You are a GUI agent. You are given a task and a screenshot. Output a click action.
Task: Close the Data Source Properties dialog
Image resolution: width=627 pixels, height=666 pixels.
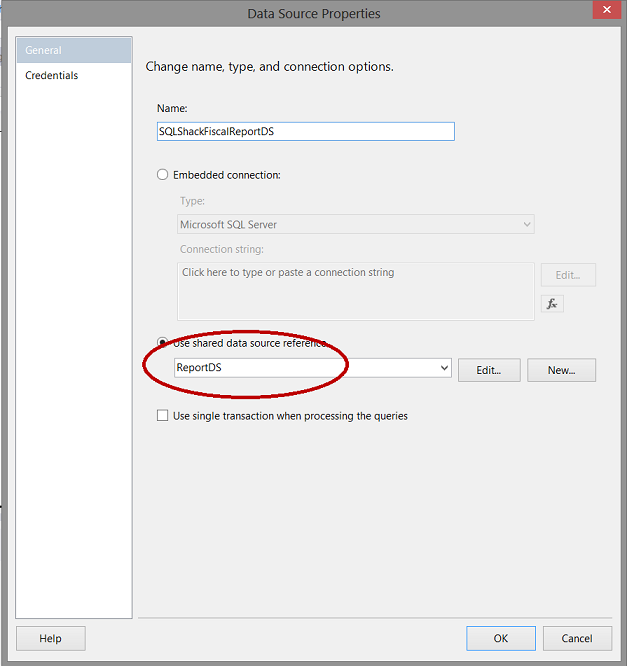(604, 11)
